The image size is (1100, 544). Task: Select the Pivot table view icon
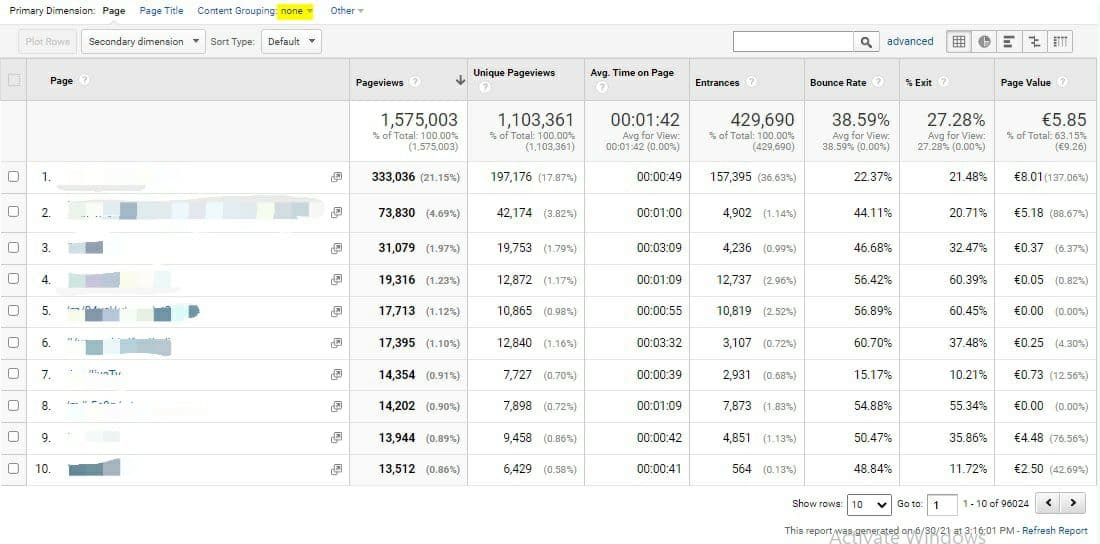[x=1060, y=42]
